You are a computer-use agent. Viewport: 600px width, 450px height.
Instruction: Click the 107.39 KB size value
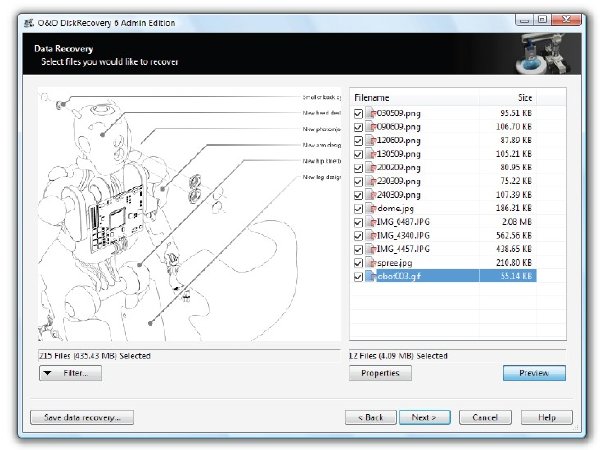point(514,195)
